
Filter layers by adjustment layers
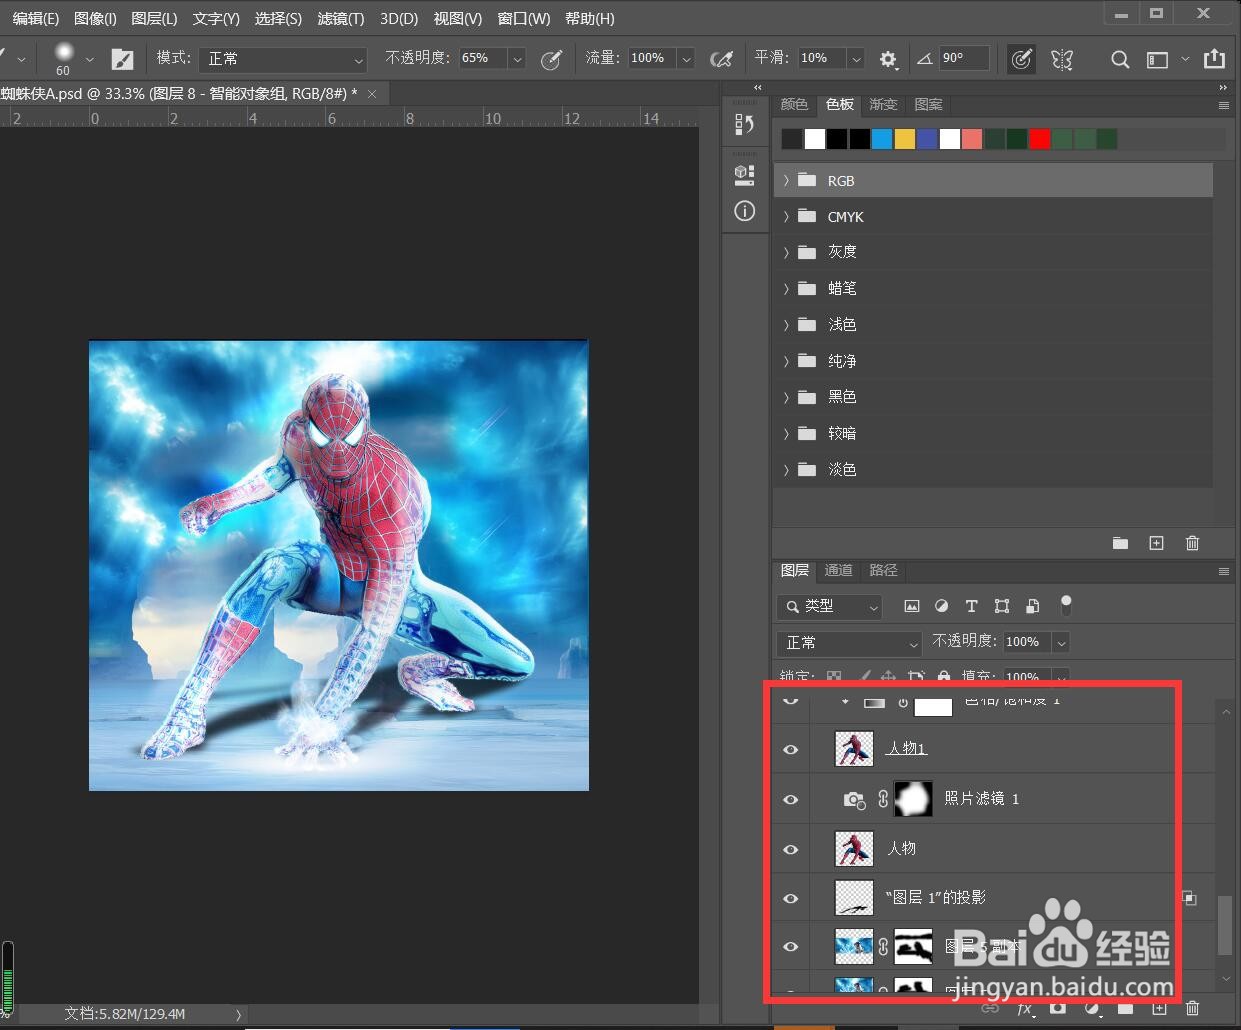pyautogui.click(x=941, y=606)
